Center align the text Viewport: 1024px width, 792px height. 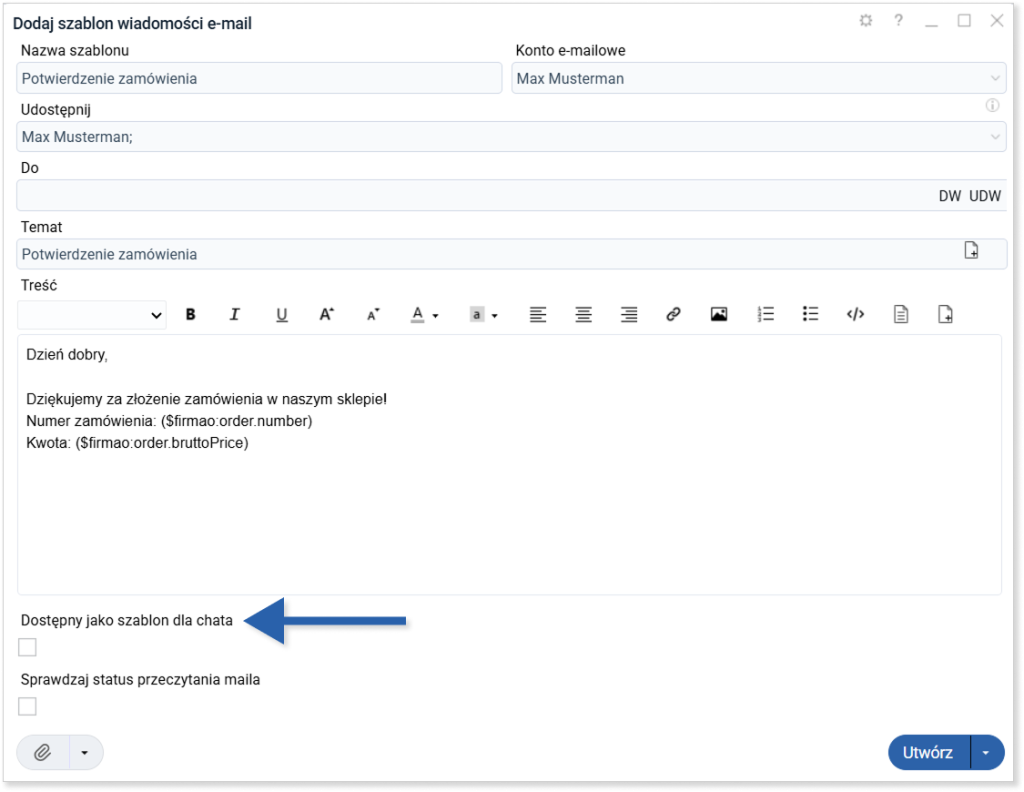pyautogui.click(x=584, y=315)
